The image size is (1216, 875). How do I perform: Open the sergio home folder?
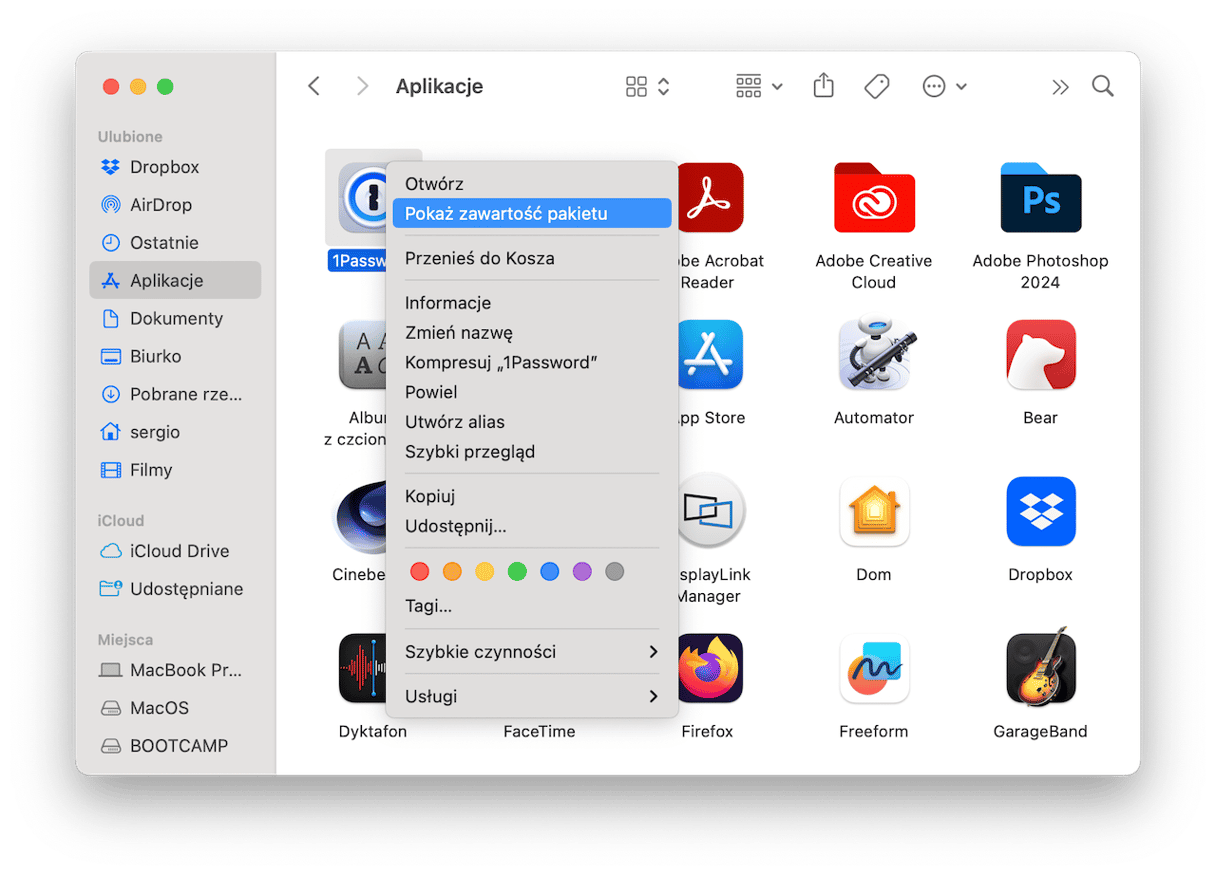click(x=175, y=432)
